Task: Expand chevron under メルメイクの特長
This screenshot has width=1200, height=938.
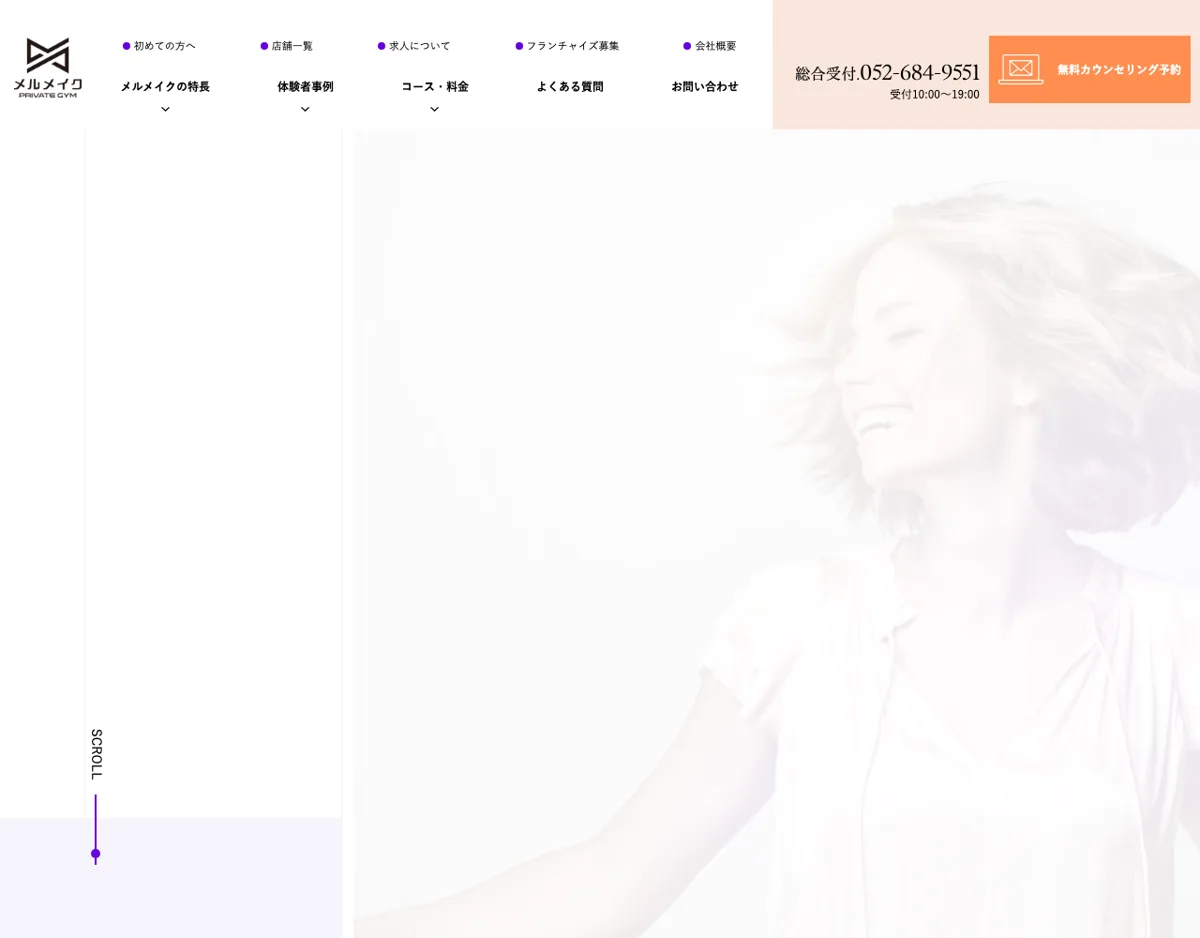Action: [165, 109]
